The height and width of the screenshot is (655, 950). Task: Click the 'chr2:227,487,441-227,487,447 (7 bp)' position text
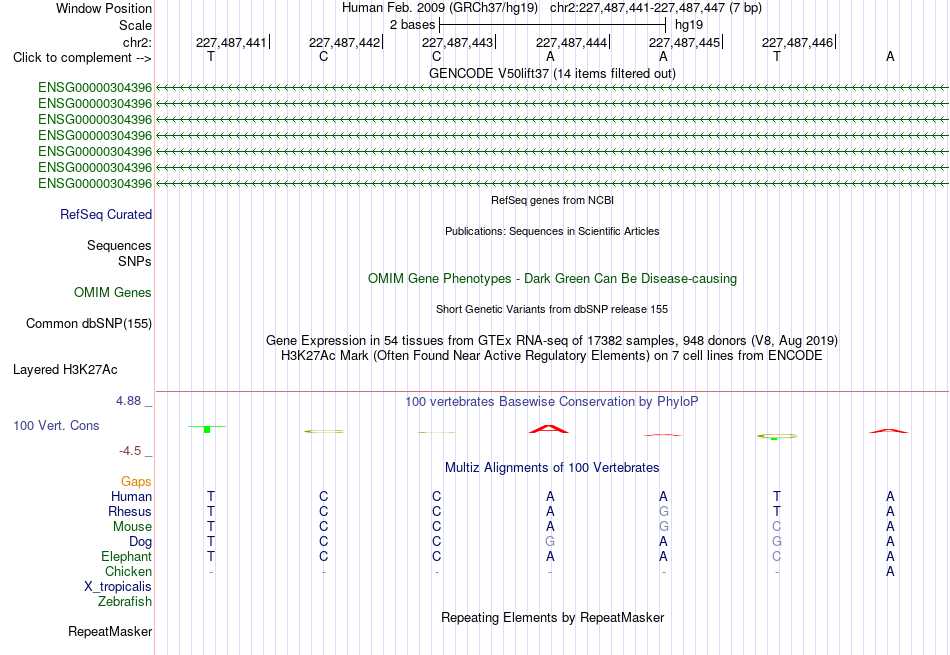coord(656,8)
